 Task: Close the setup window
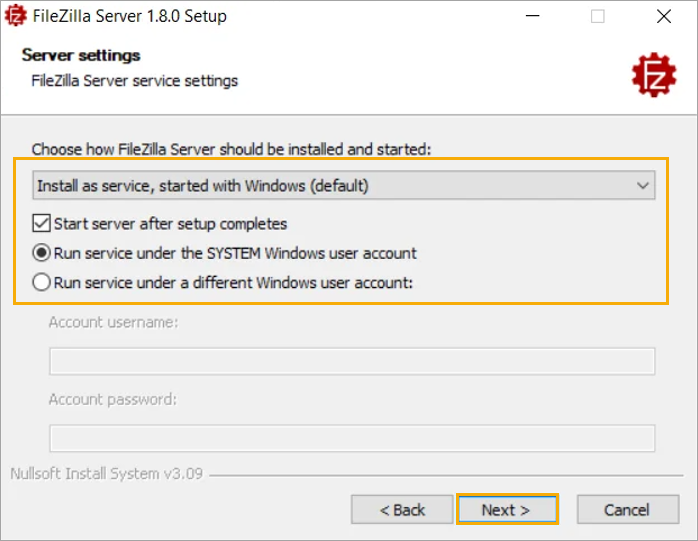pos(664,16)
